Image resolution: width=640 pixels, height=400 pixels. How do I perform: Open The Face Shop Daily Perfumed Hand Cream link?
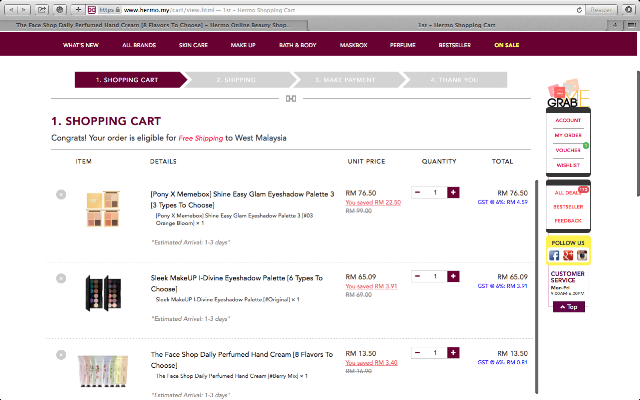[242, 360]
